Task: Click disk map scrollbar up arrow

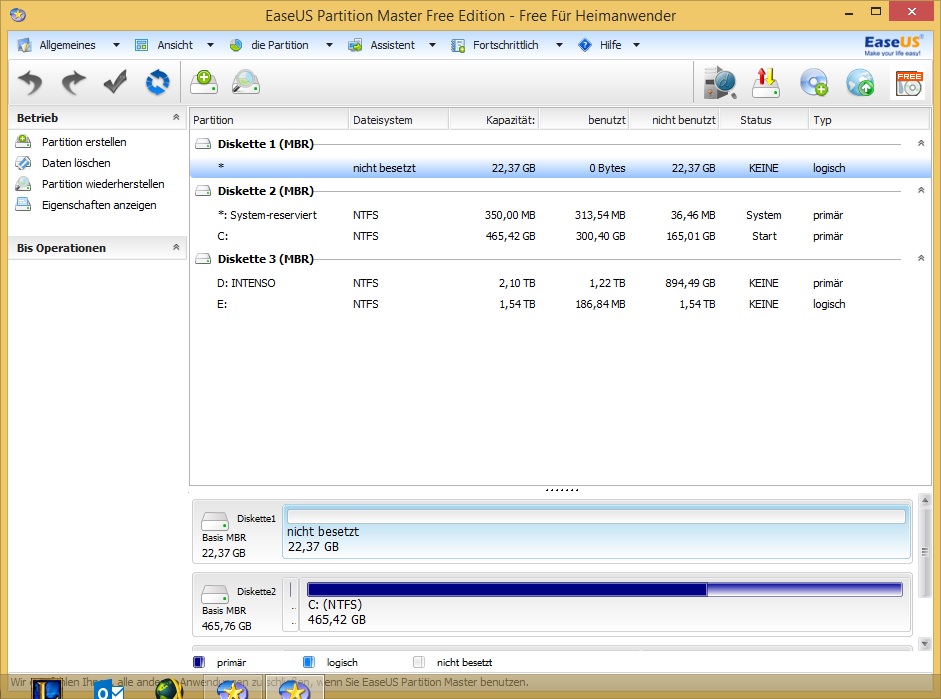Action: click(x=925, y=500)
